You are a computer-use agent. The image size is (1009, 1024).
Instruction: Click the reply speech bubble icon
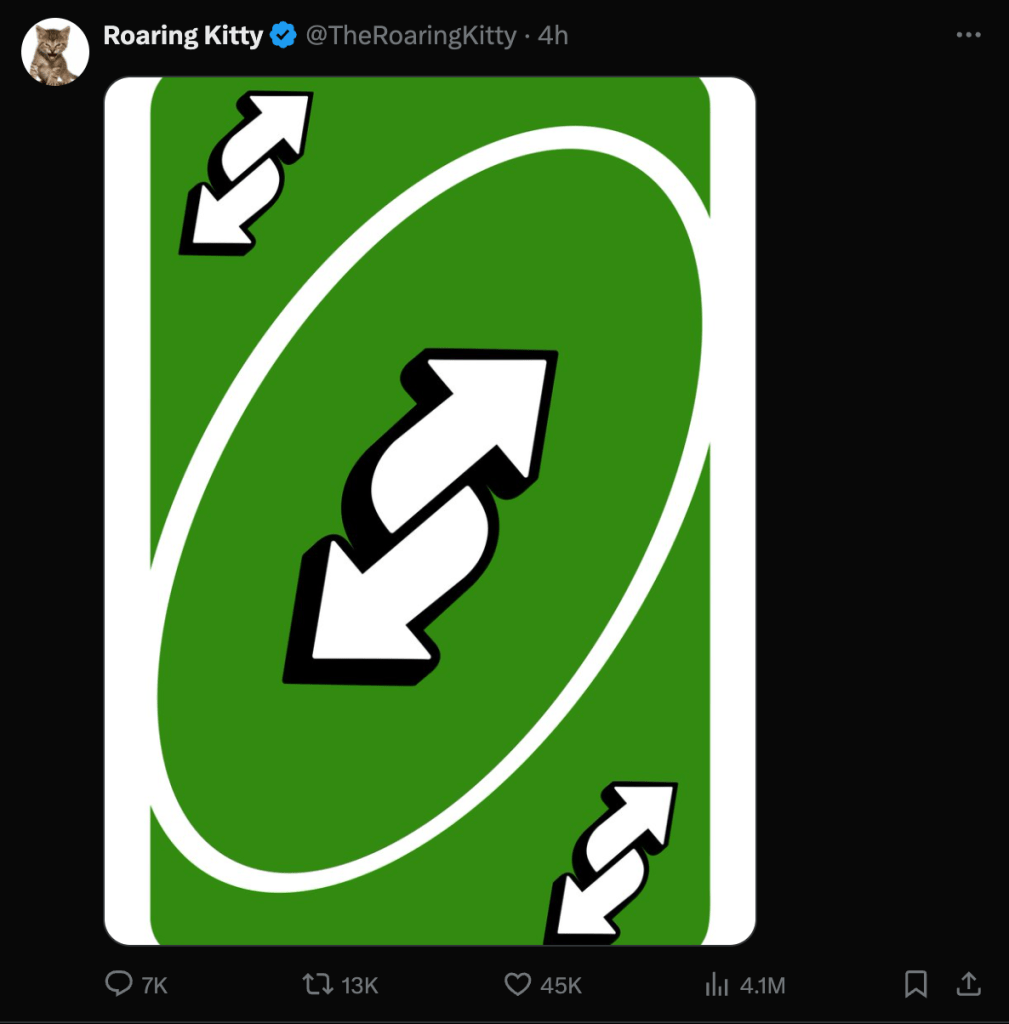click(x=119, y=985)
